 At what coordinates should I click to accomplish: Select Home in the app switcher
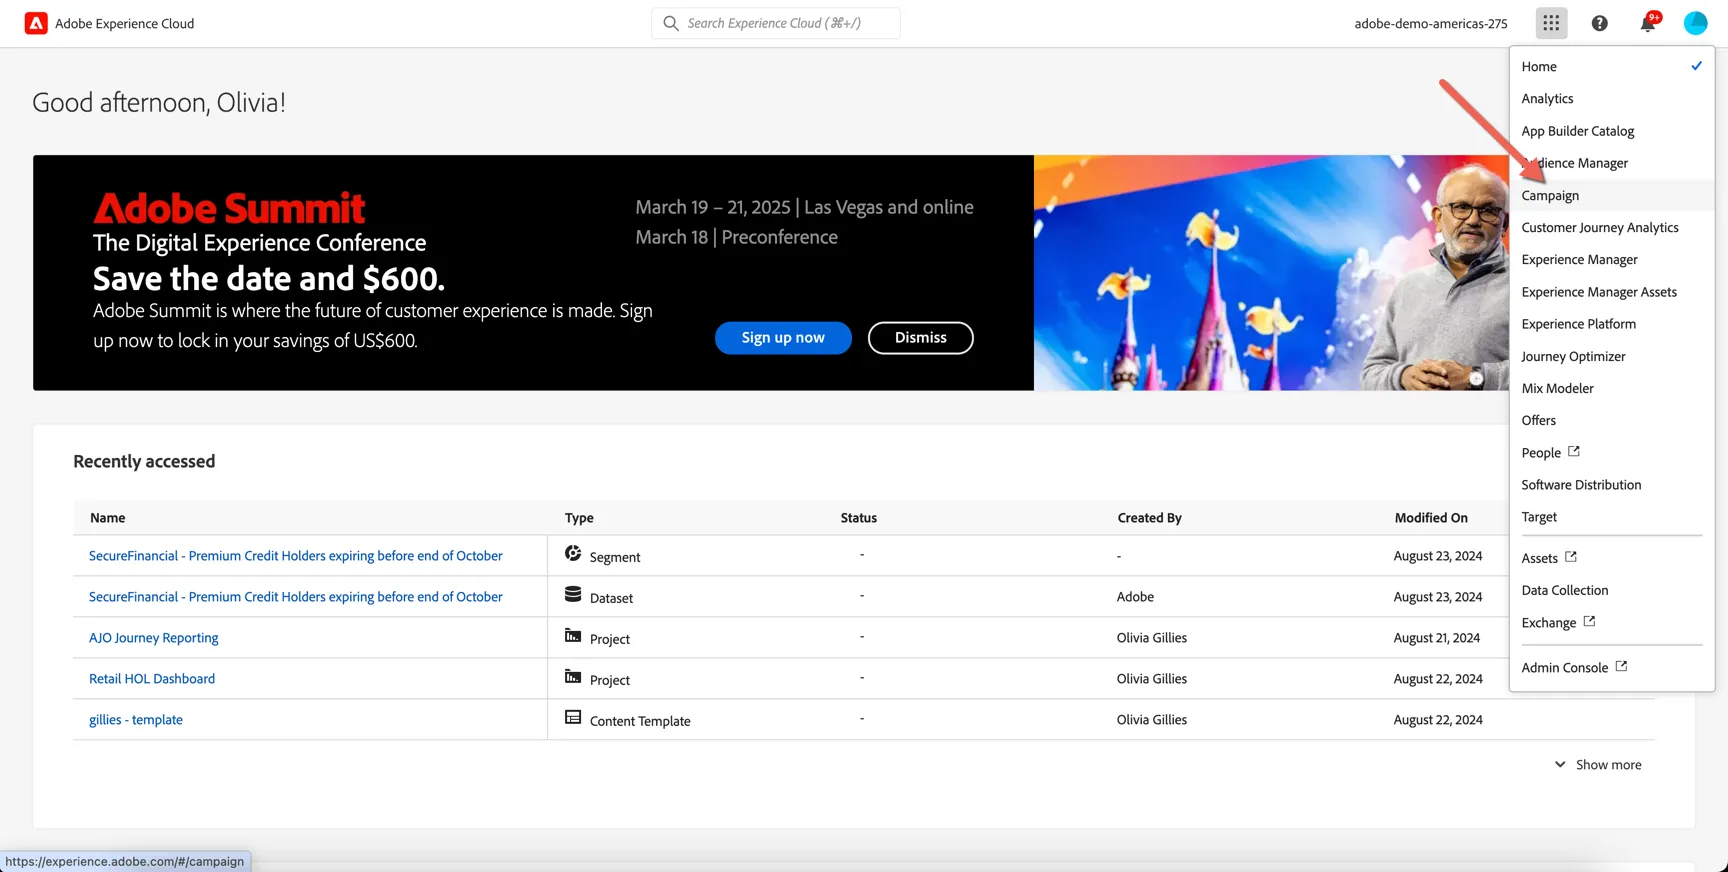(x=1612, y=66)
